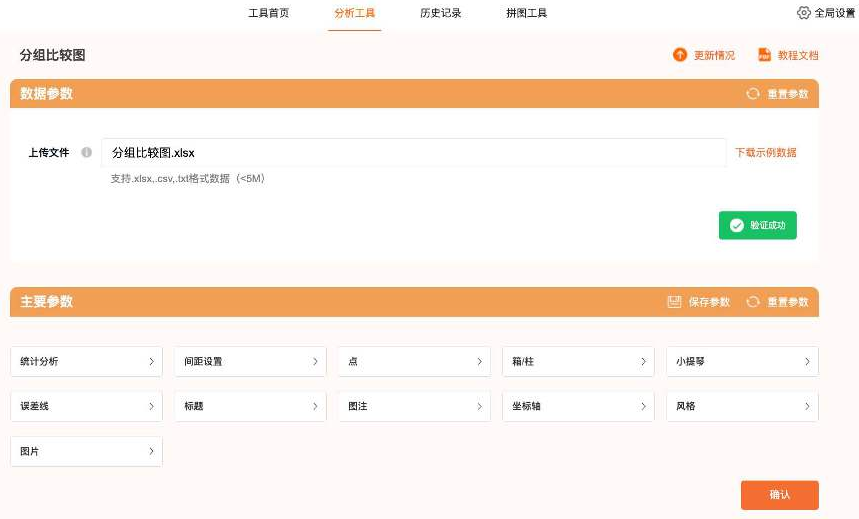The width and height of the screenshot is (859, 519).
Task: Click the 更新情况 upload arrow icon
Action: point(680,55)
